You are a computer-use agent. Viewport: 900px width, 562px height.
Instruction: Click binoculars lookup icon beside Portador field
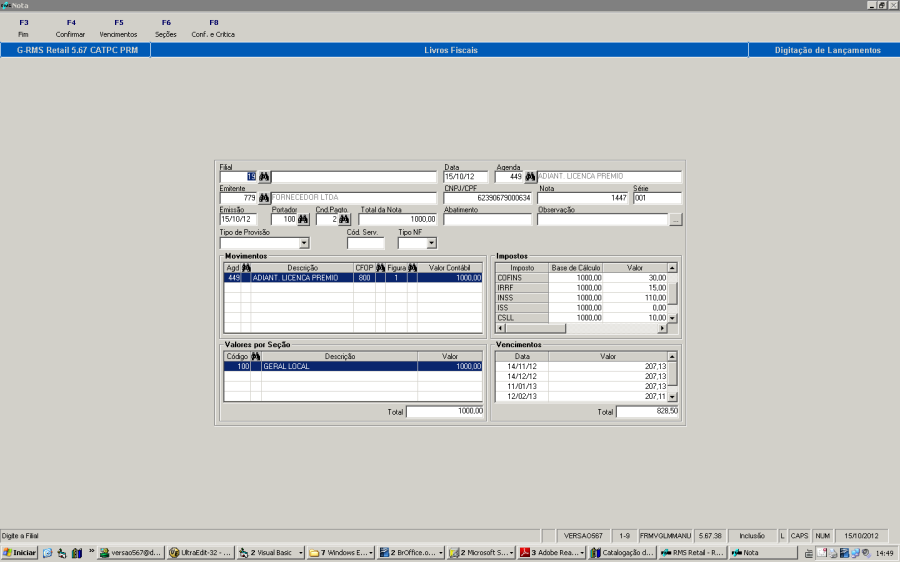[x=303, y=219]
